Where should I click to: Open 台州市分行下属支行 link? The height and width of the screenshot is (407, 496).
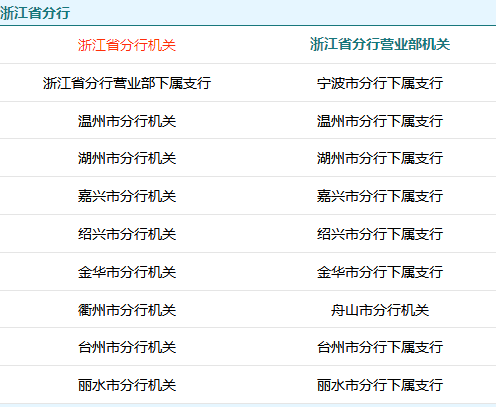pos(380,347)
